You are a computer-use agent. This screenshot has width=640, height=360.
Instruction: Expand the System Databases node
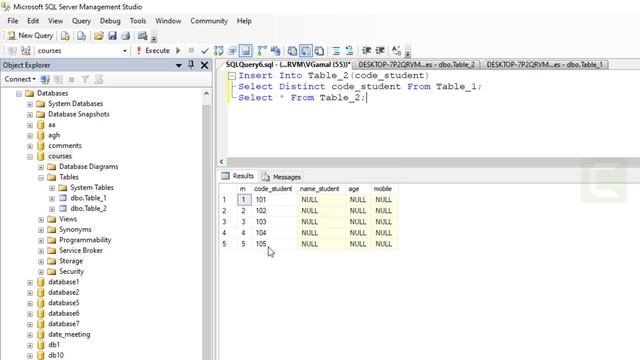30,104
